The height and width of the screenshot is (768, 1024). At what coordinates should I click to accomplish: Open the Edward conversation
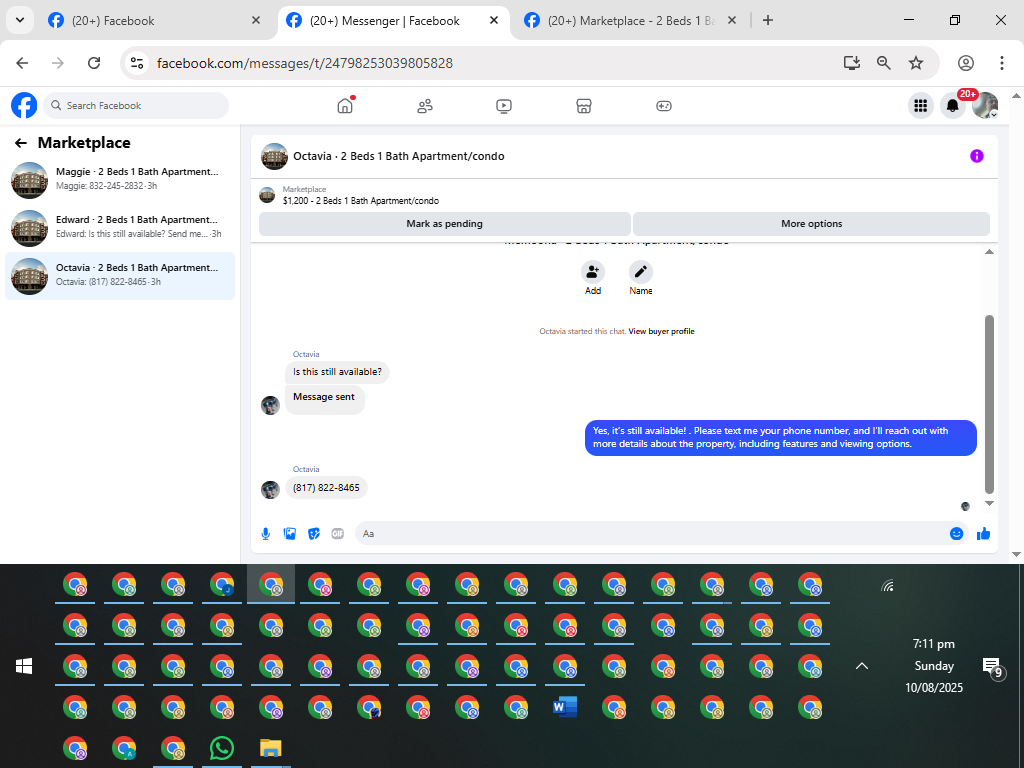(120, 228)
